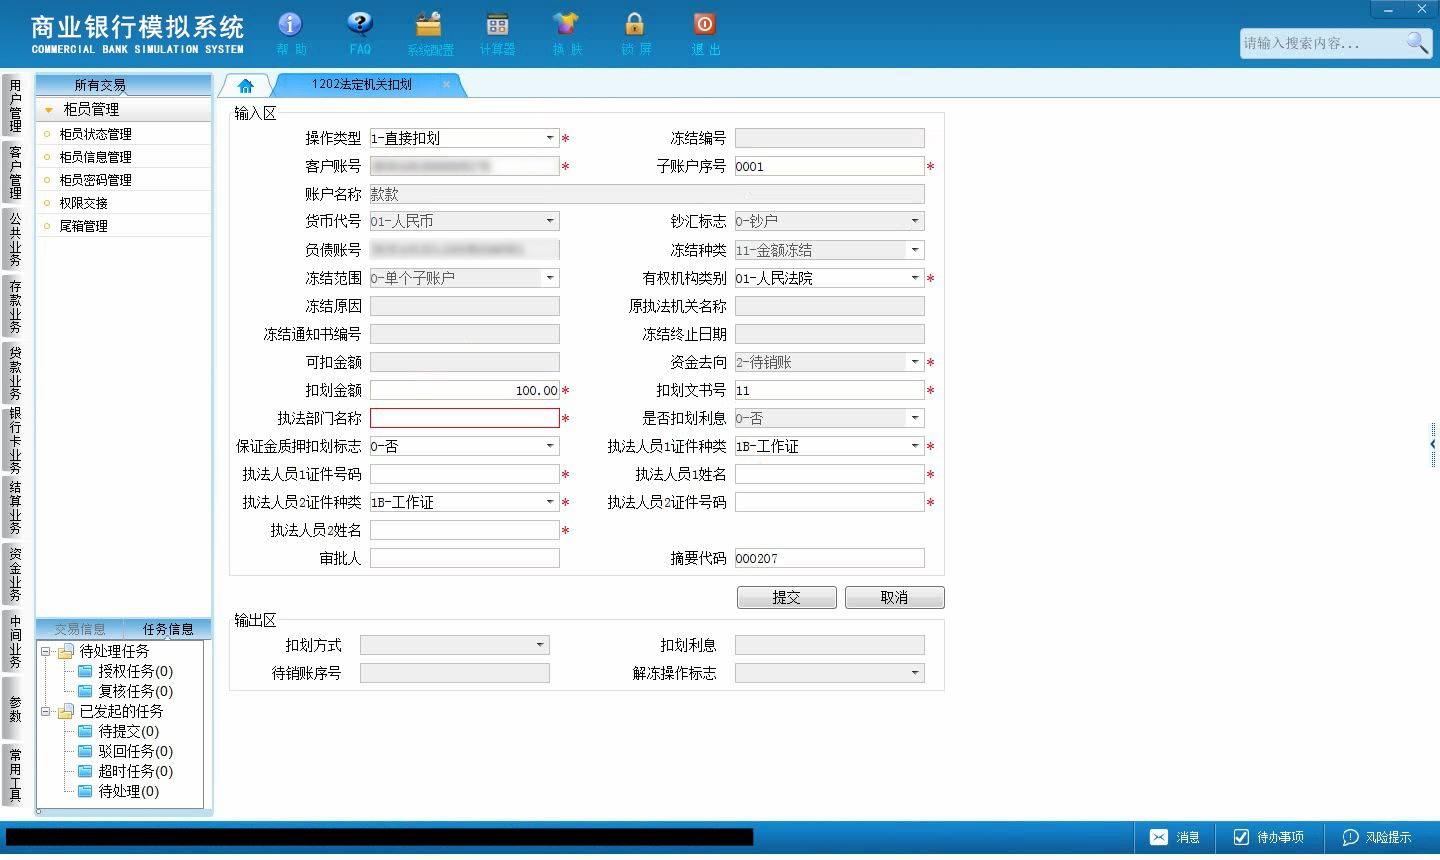Screen dimensions: 1440x860
Task: Open the 执法人员1证件种类 dropdown
Action: pos(915,446)
